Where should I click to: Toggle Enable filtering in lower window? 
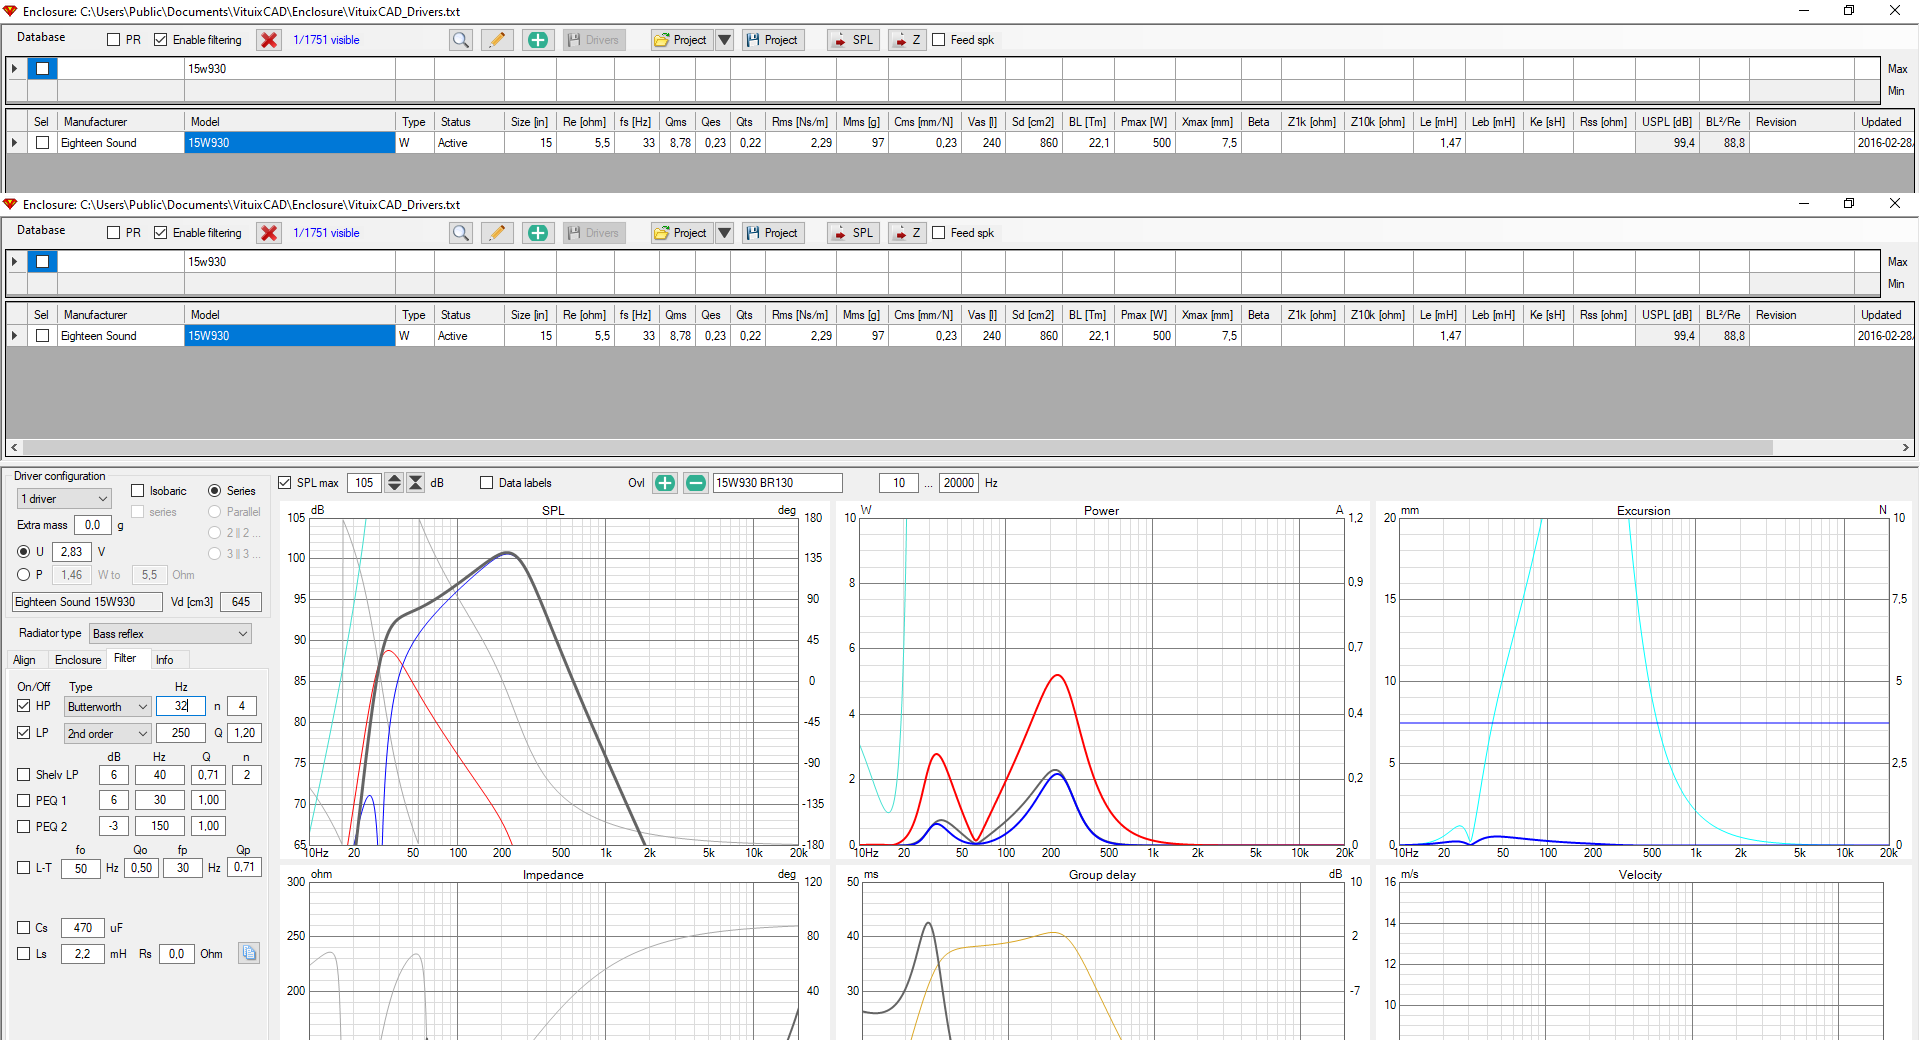point(161,233)
